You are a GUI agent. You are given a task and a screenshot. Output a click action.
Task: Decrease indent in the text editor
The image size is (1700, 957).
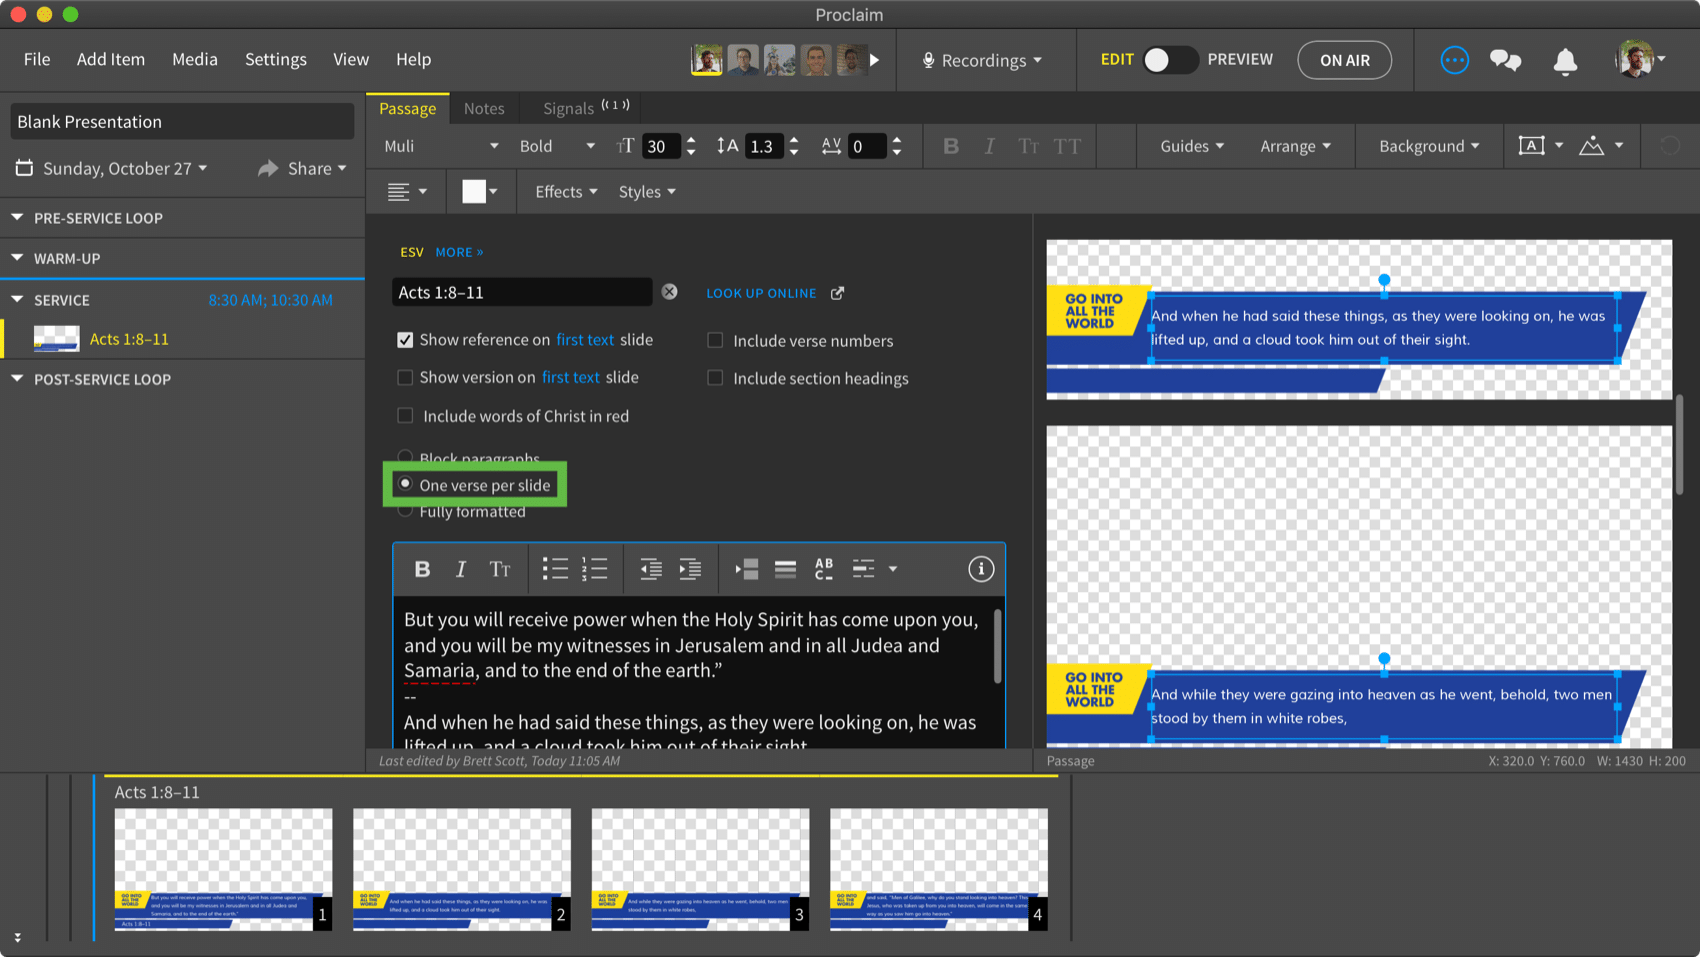click(651, 569)
